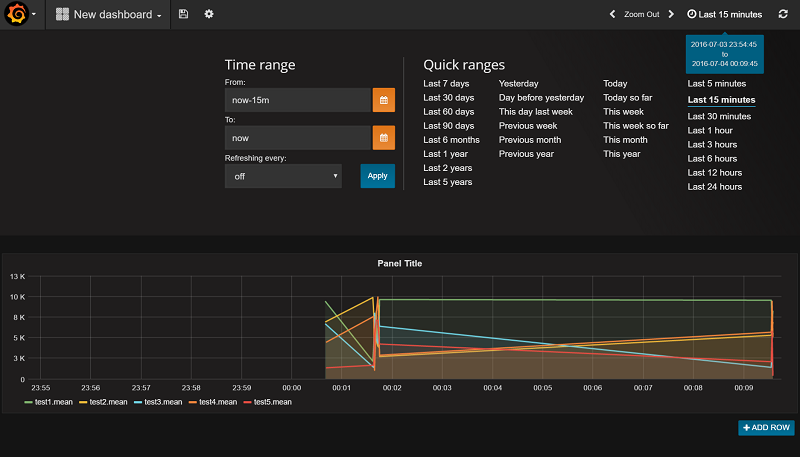800x457 pixels.
Task: Set range to Last 1 hour
Action: click(710, 131)
